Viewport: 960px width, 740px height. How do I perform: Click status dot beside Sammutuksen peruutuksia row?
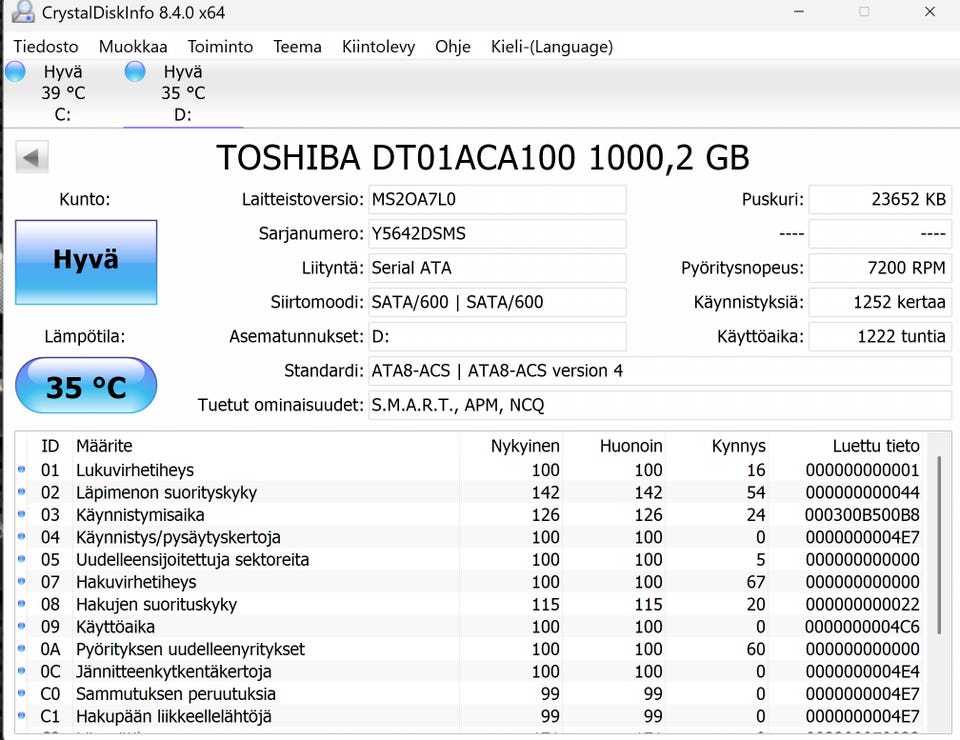22,694
